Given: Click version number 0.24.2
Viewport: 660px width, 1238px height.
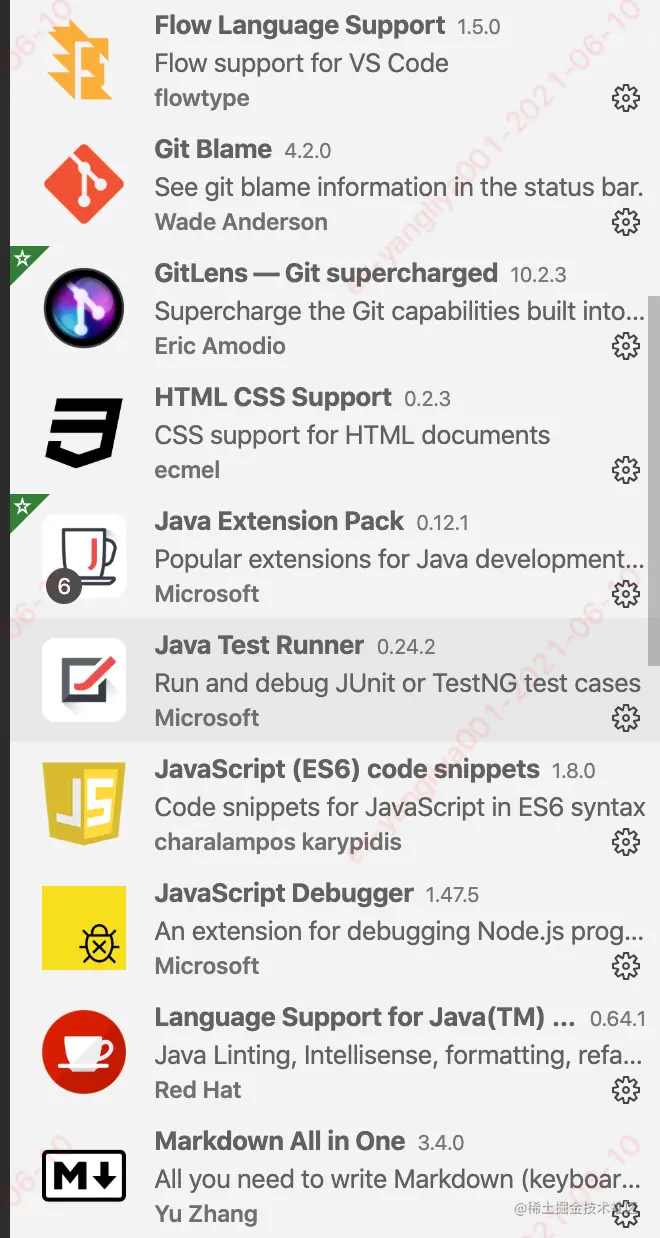Looking at the screenshot, I should point(406,647).
